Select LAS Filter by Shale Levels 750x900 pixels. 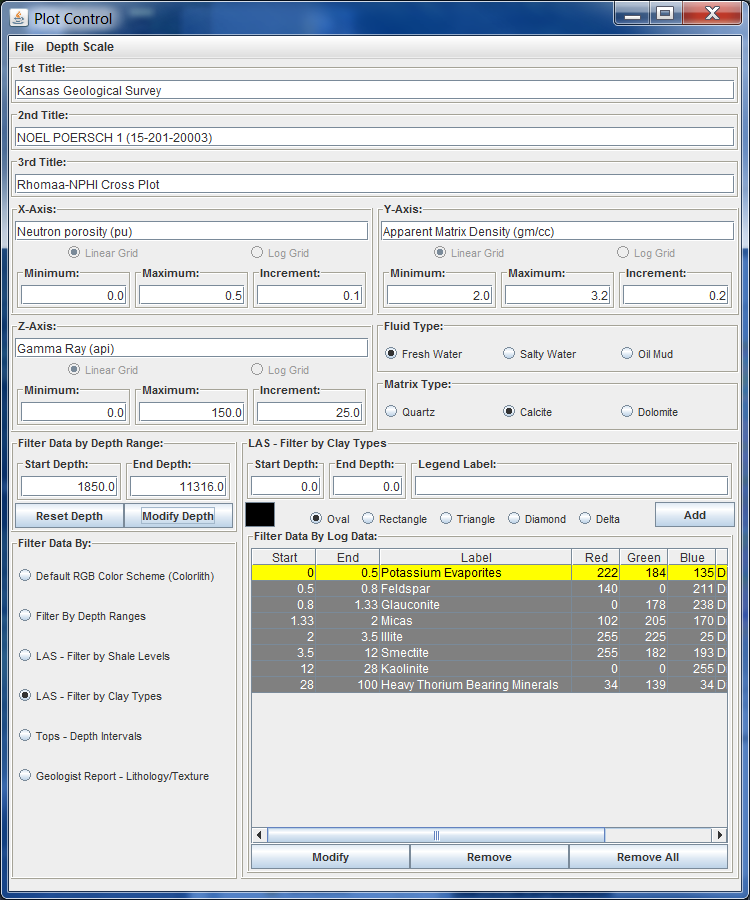(25, 655)
